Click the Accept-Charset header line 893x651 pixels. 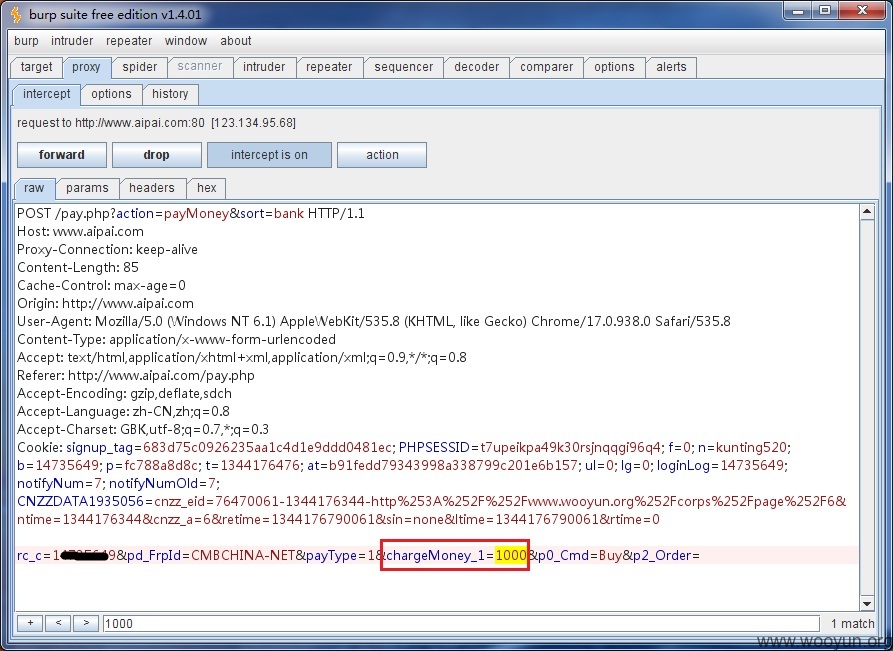click(x=143, y=429)
